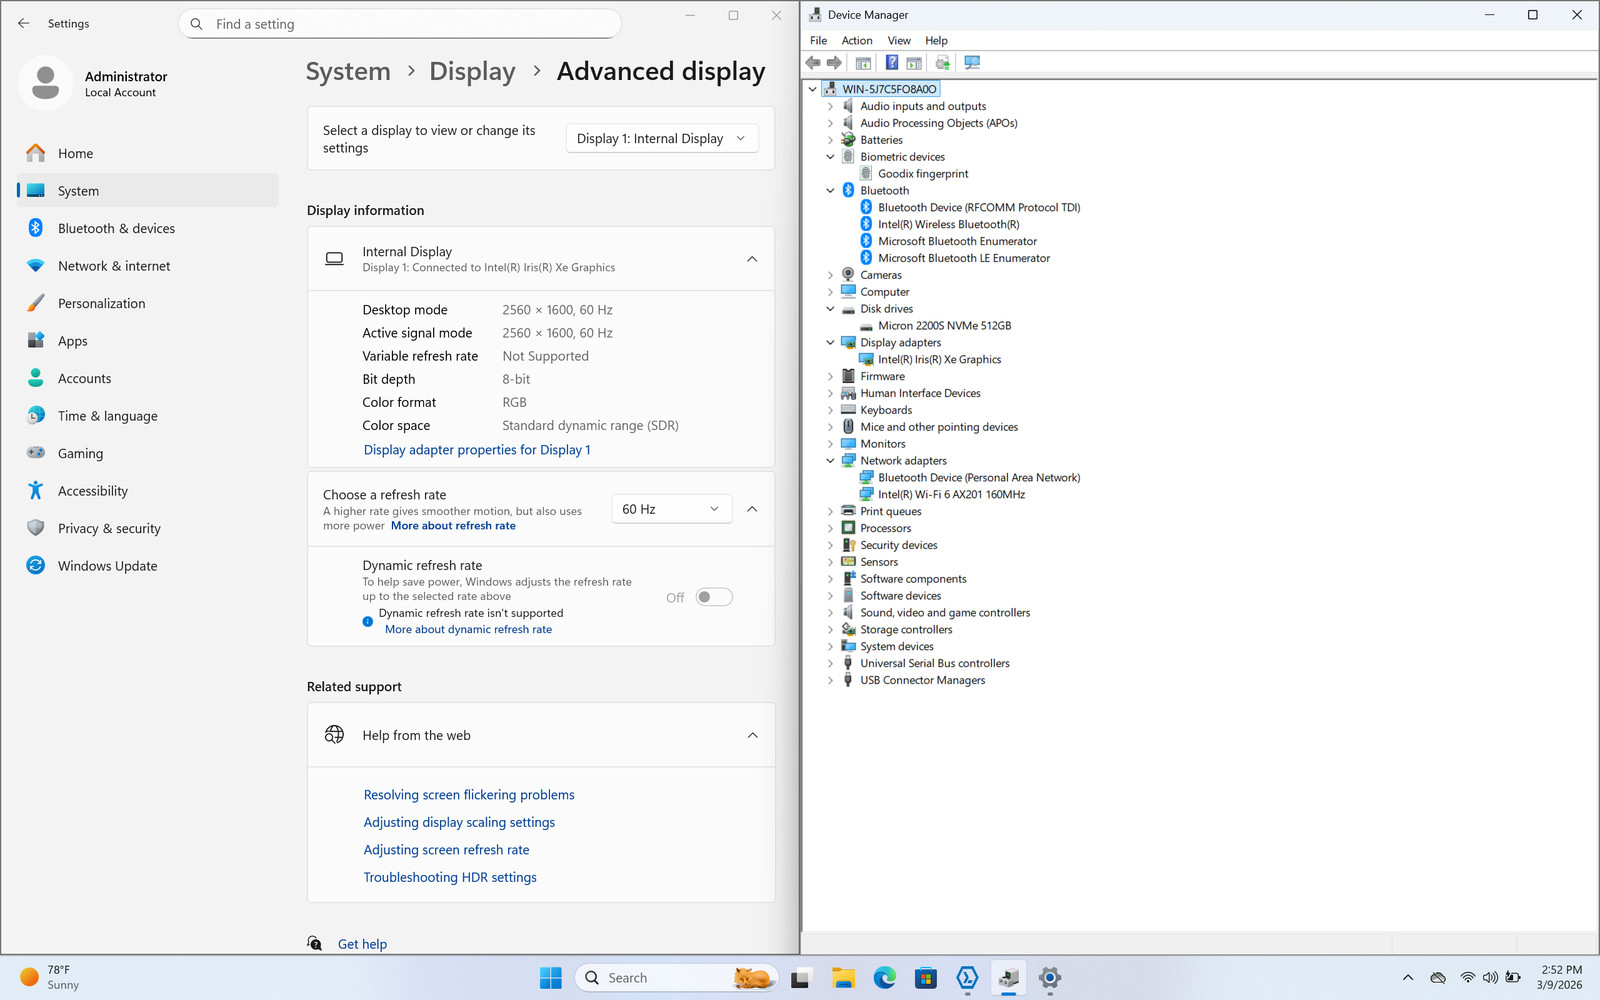The width and height of the screenshot is (1600, 1000).
Task: Open Personalization settings page
Action: click(148, 304)
